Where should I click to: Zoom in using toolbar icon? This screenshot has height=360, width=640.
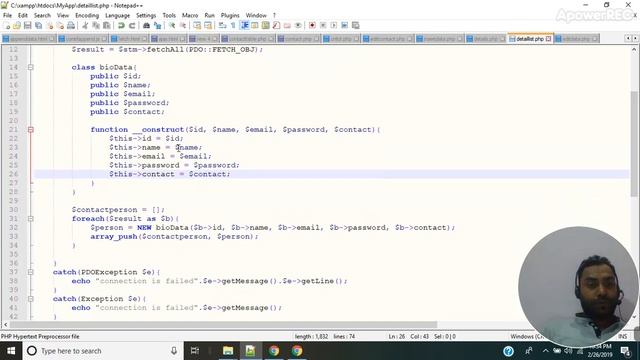172,25
